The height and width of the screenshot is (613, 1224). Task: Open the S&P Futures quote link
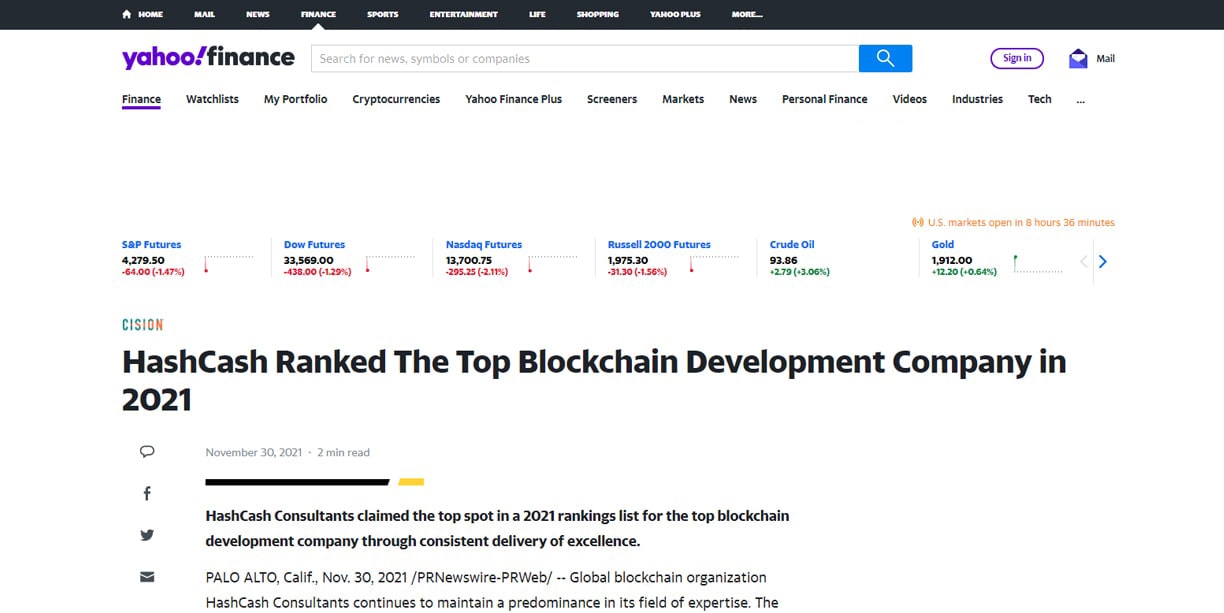151,244
